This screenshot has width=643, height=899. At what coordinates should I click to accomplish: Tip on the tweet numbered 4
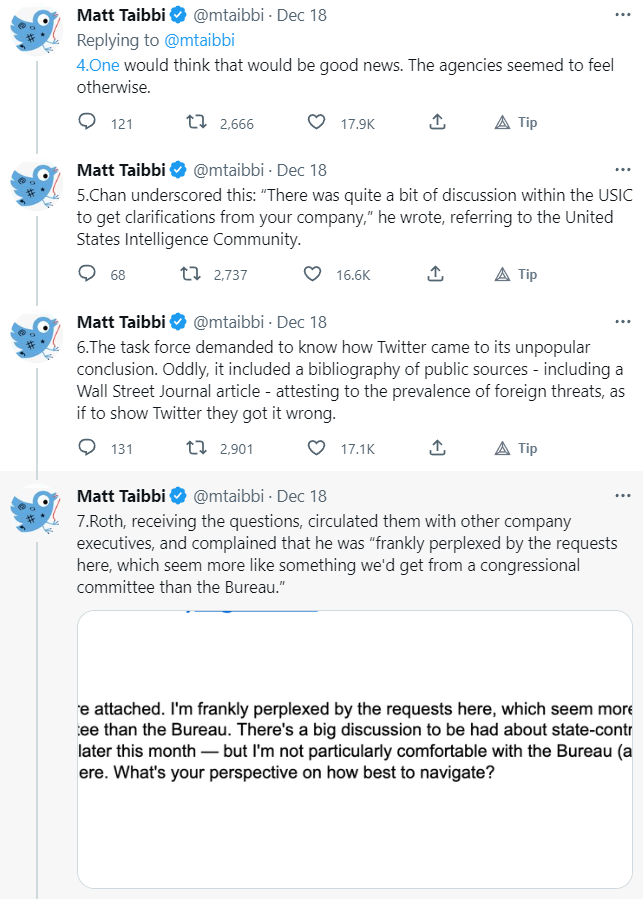pos(516,122)
